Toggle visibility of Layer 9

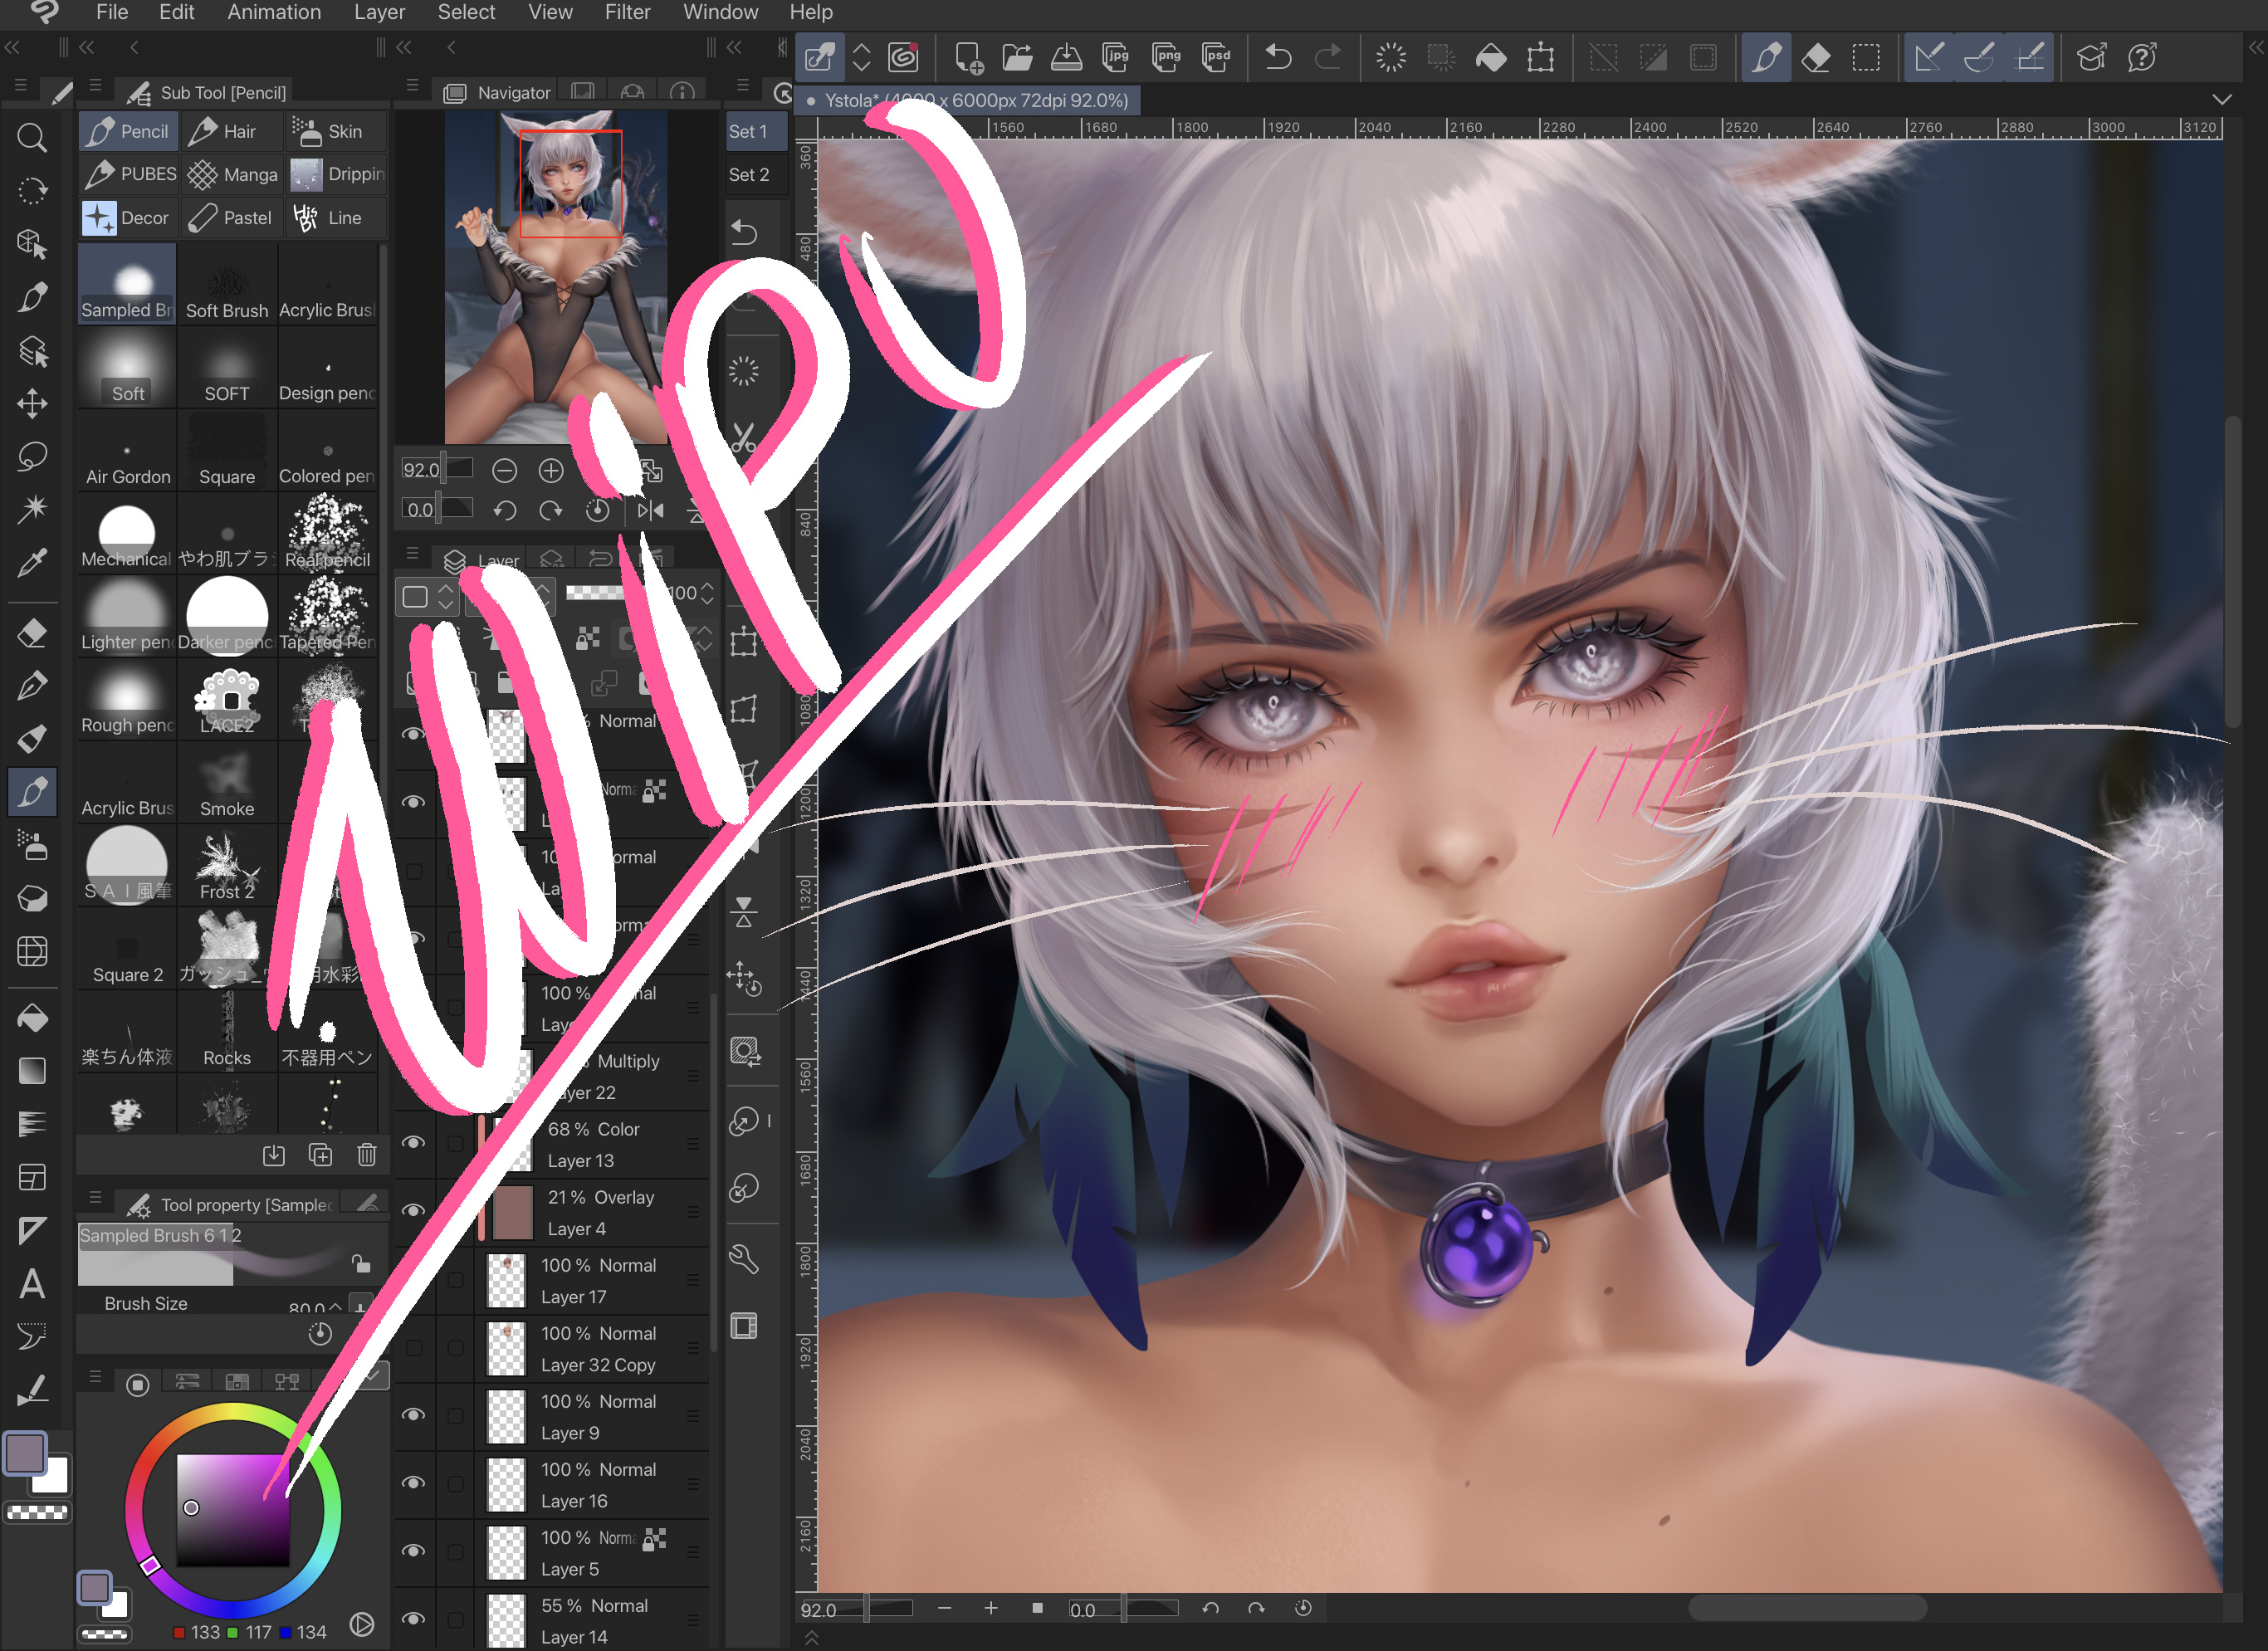tap(413, 1415)
